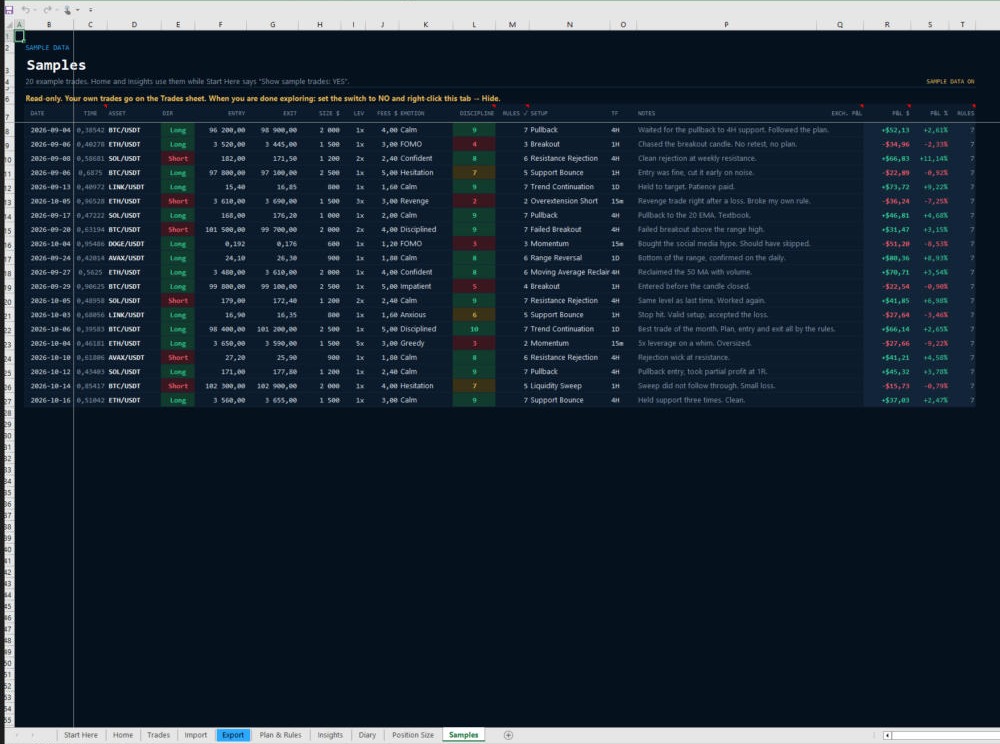The image size is (1000, 744).
Task: Switch to the Start Here sheet tab
Action: click(81, 735)
